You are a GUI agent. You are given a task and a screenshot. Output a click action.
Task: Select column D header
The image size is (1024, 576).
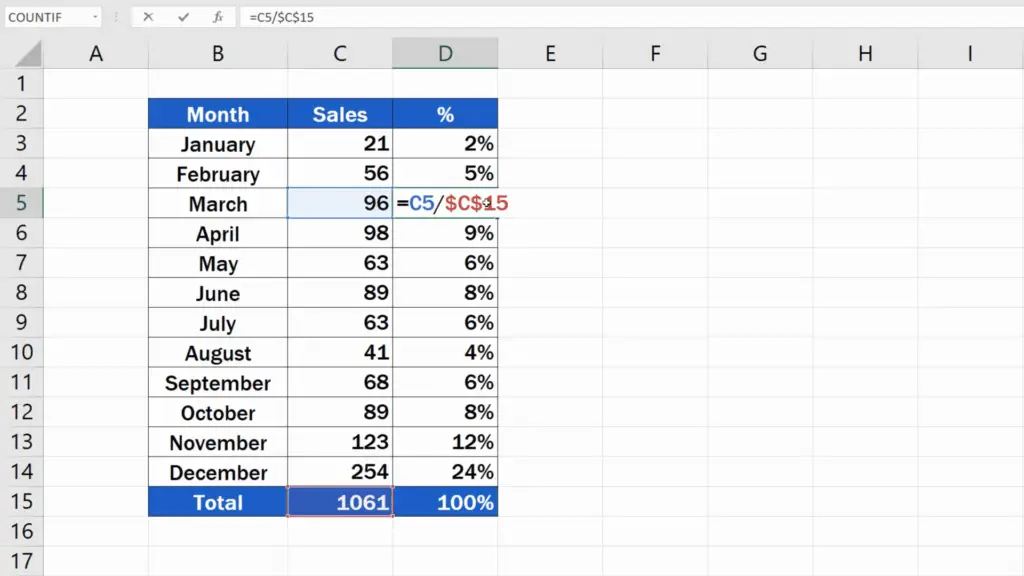(x=445, y=52)
